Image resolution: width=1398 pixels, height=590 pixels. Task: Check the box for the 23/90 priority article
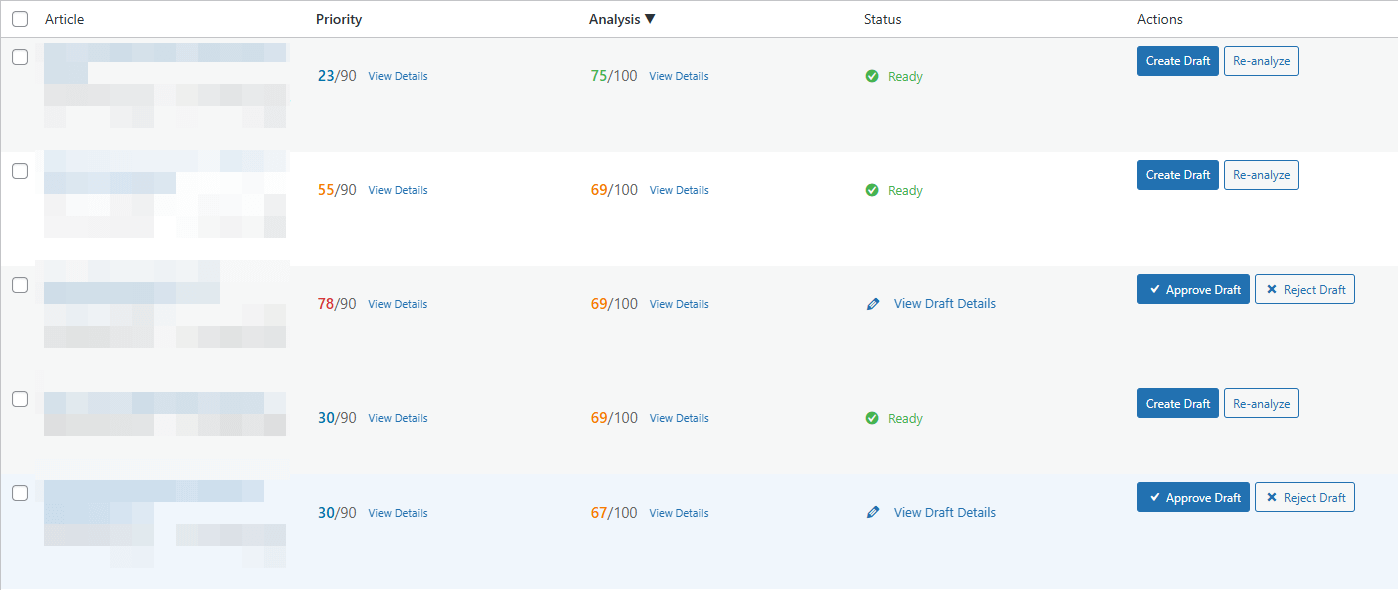click(x=20, y=57)
